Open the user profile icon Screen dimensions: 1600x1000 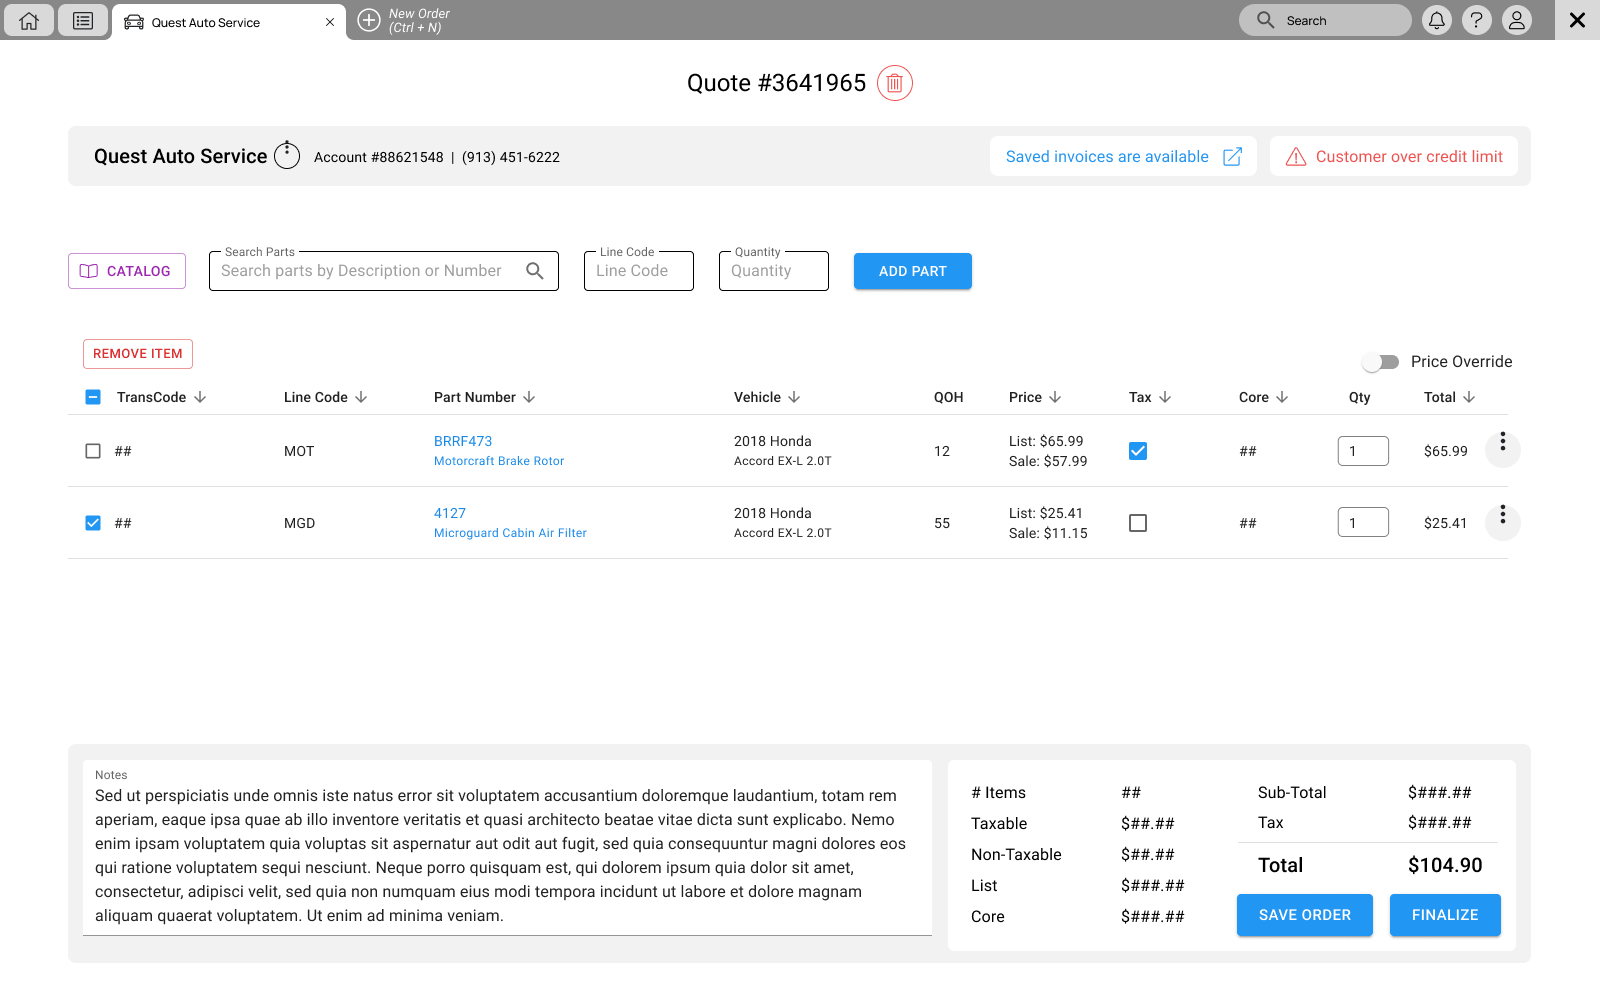coord(1516,20)
